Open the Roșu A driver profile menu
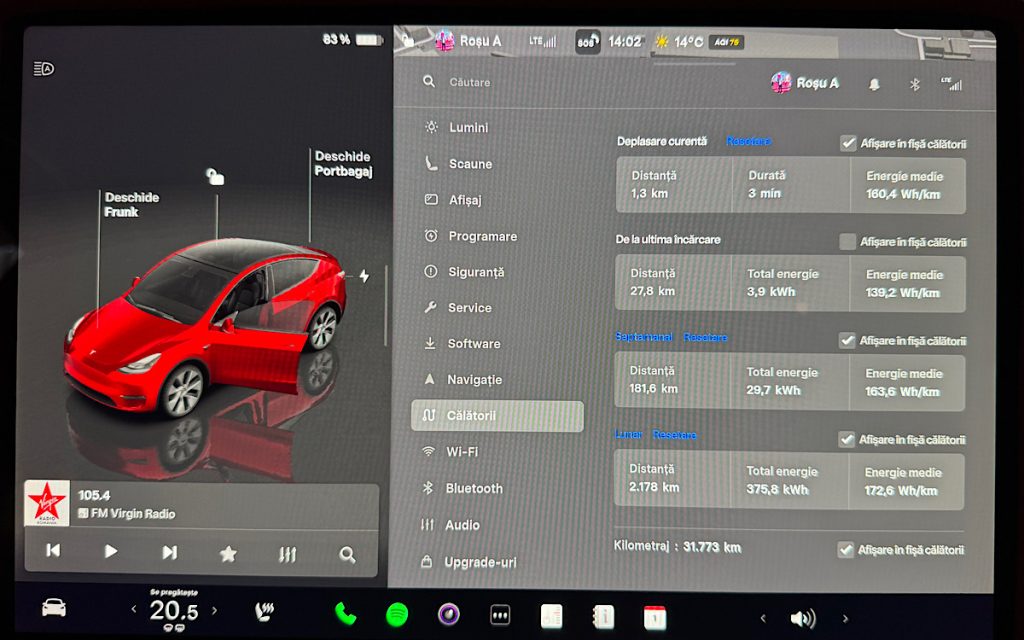 pyautogui.click(x=805, y=83)
